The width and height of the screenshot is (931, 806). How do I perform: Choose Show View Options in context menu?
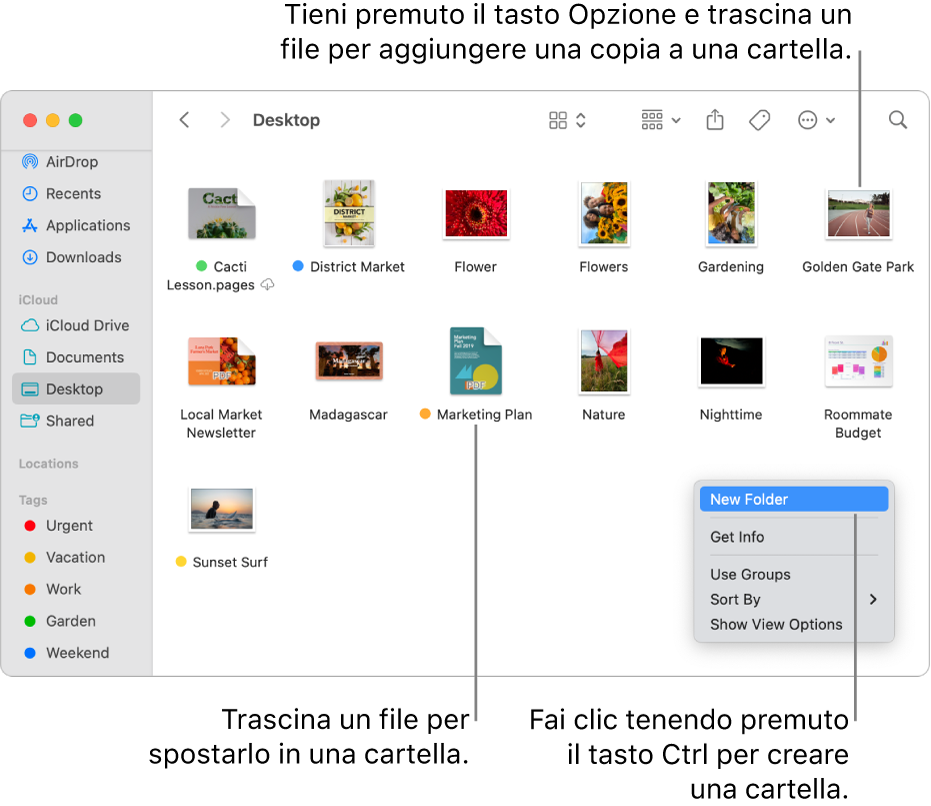point(794,624)
